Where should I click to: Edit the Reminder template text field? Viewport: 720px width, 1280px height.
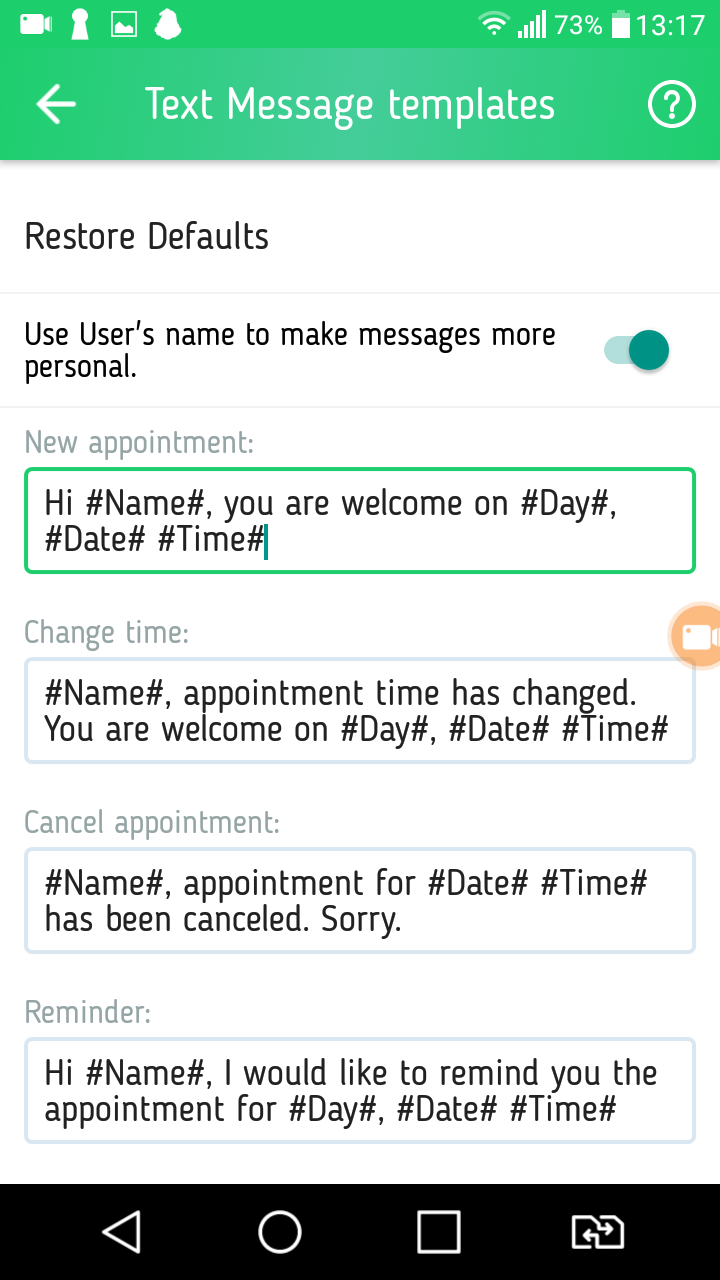[x=360, y=1091]
